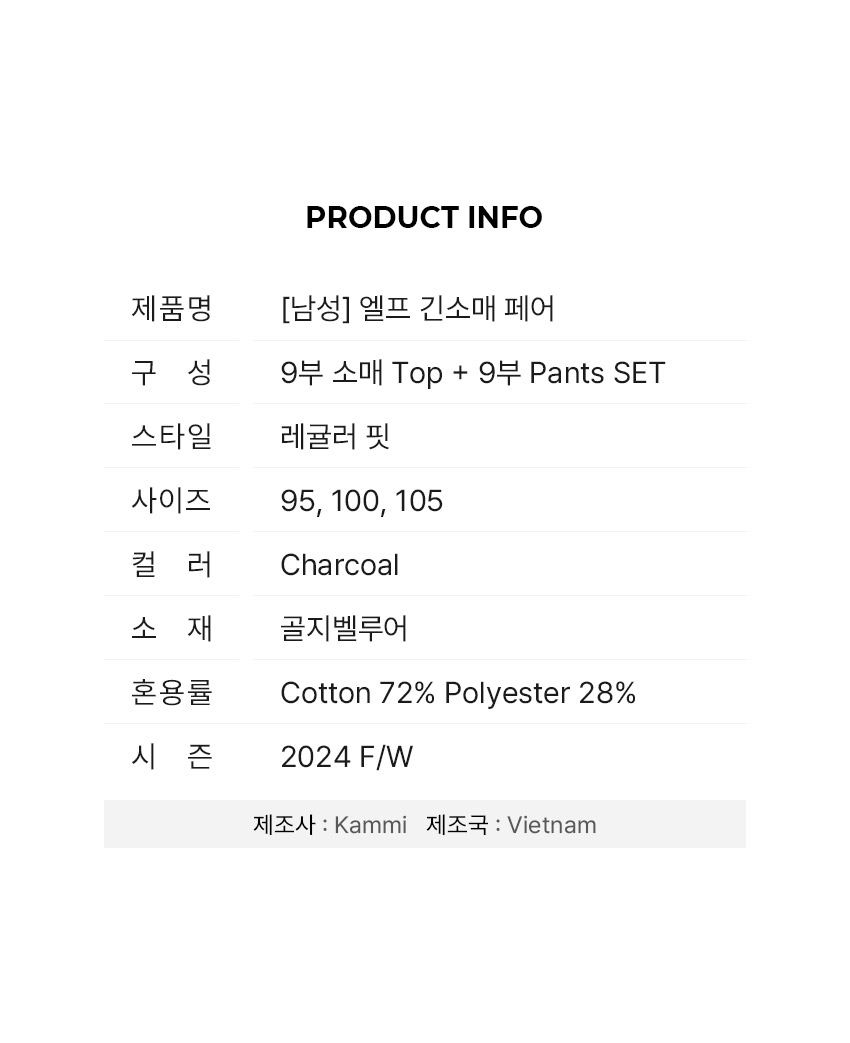Screen dimensions: 850x1043
Task: Select the 컬러 label
Action: tap(172, 564)
